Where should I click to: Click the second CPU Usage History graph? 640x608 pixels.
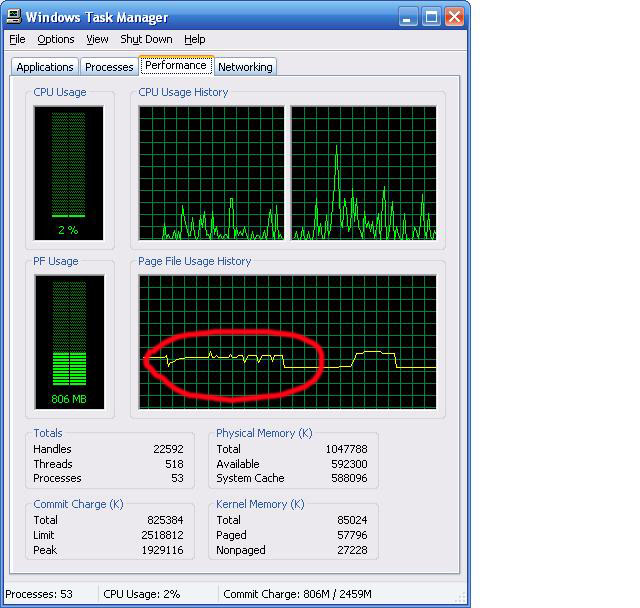363,173
